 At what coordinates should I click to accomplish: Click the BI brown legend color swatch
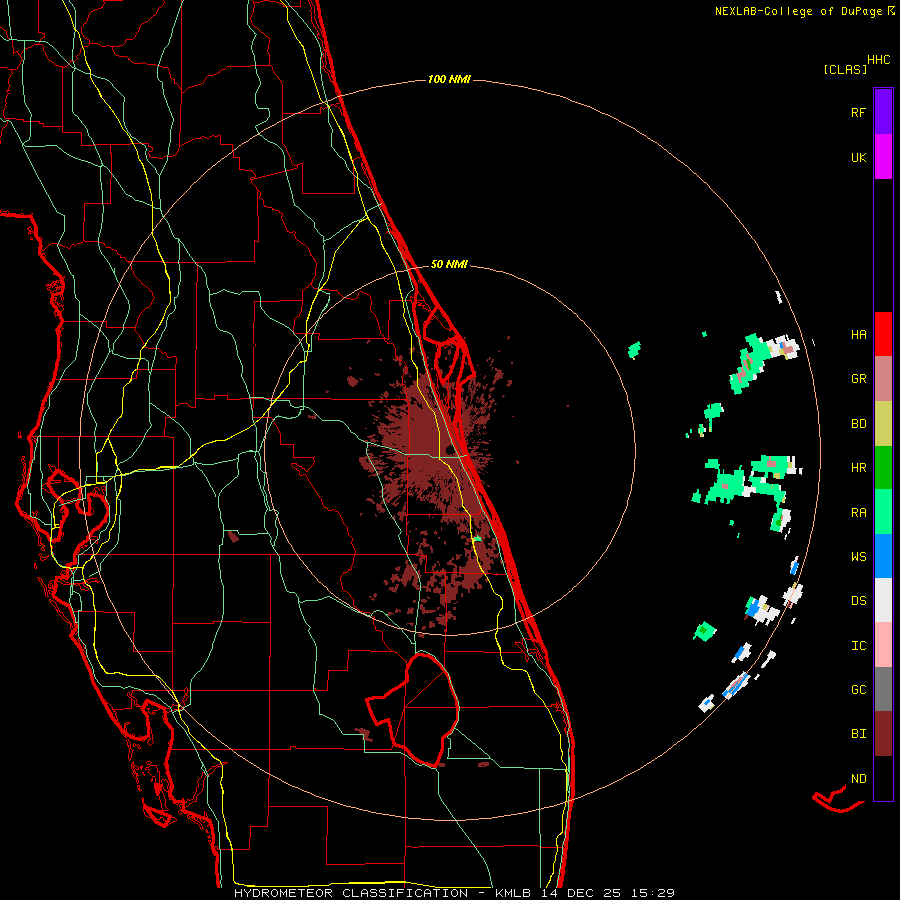(883, 734)
